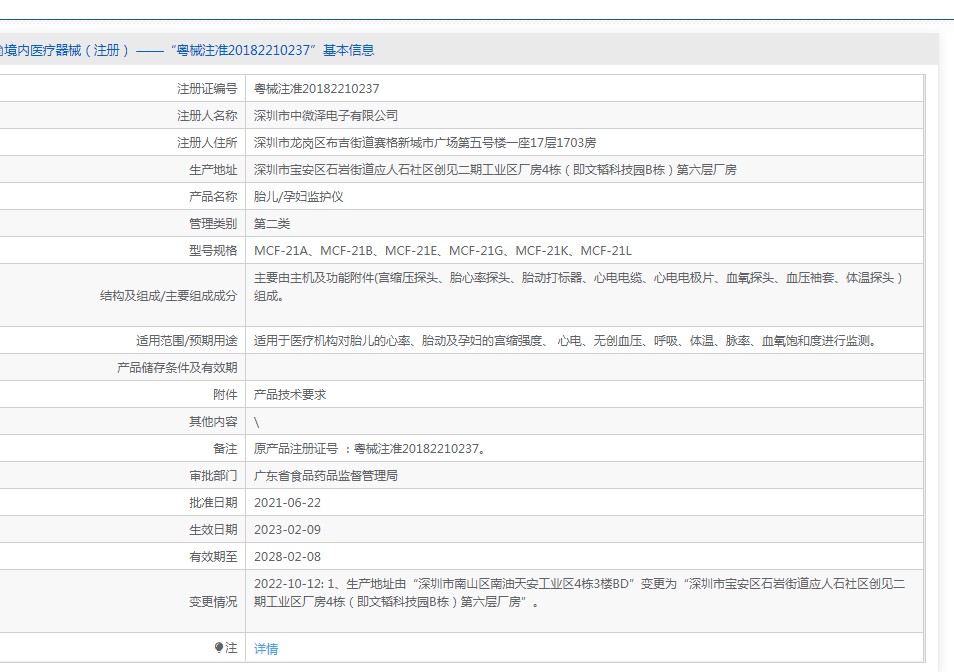Image resolution: width=954 pixels, height=672 pixels.
Task: Click registrant name 深圳市中微泽电子有限公司
Action: [326, 116]
